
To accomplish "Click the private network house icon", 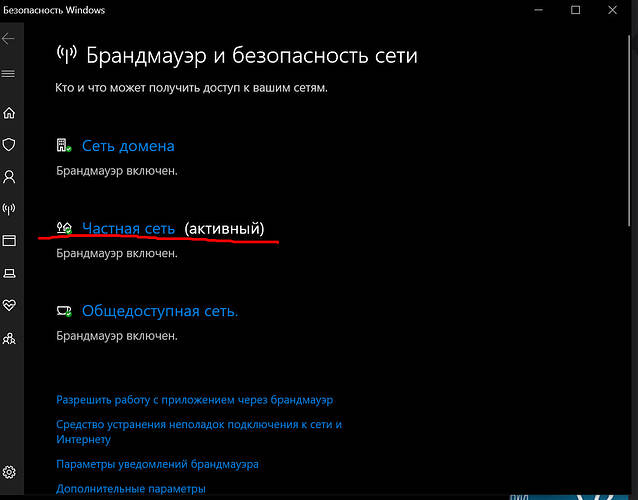I will pyautogui.click(x=64, y=228).
